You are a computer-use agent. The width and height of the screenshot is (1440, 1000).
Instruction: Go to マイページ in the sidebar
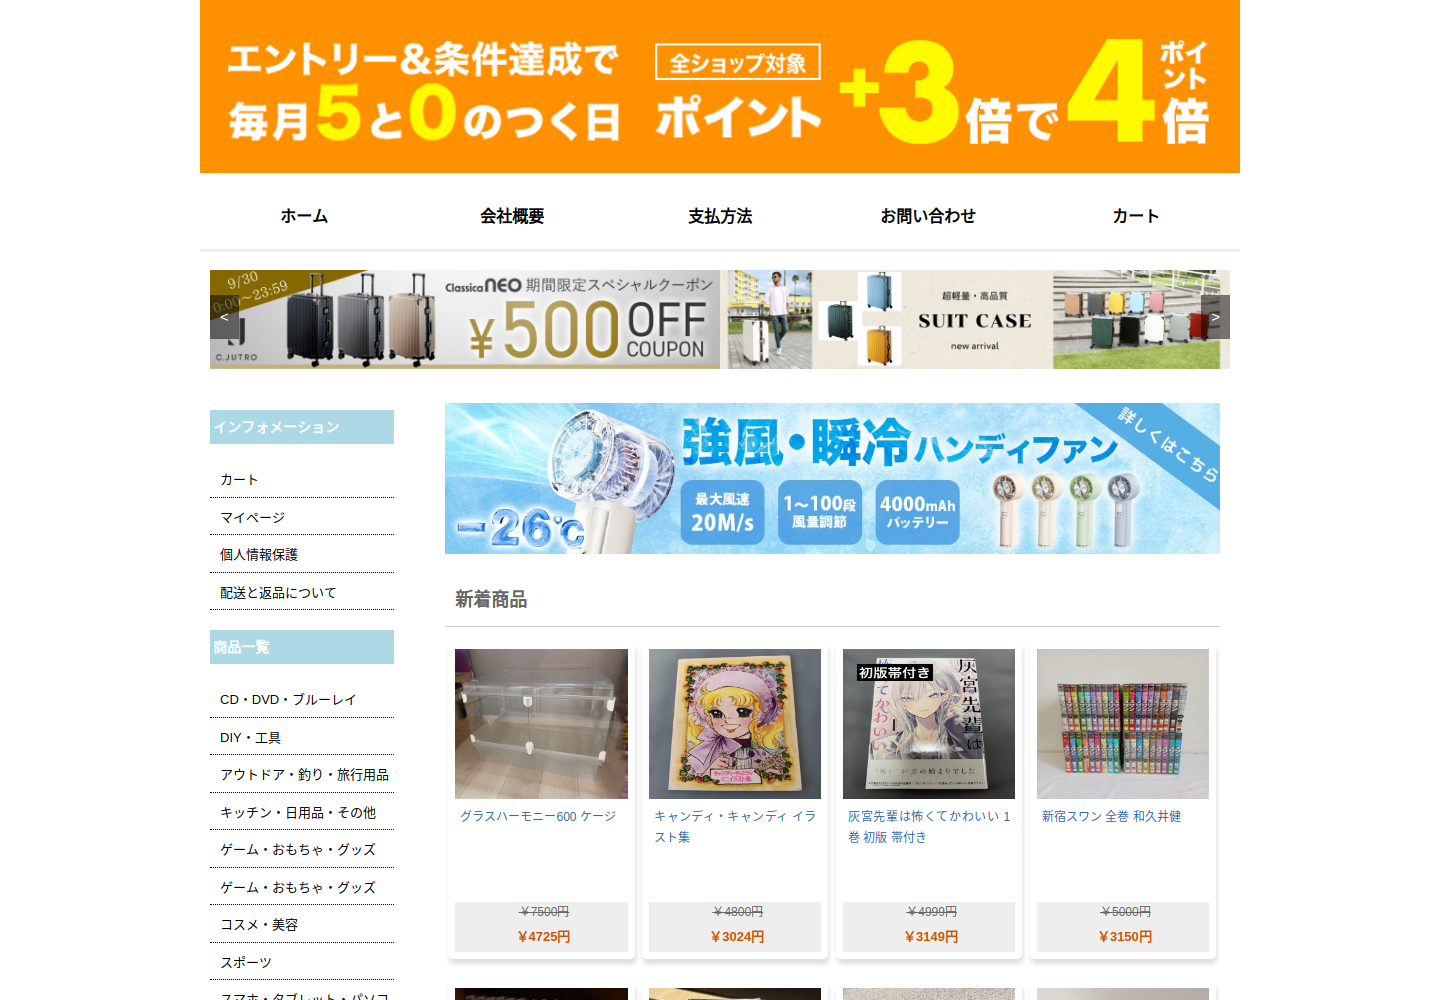click(x=252, y=518)
